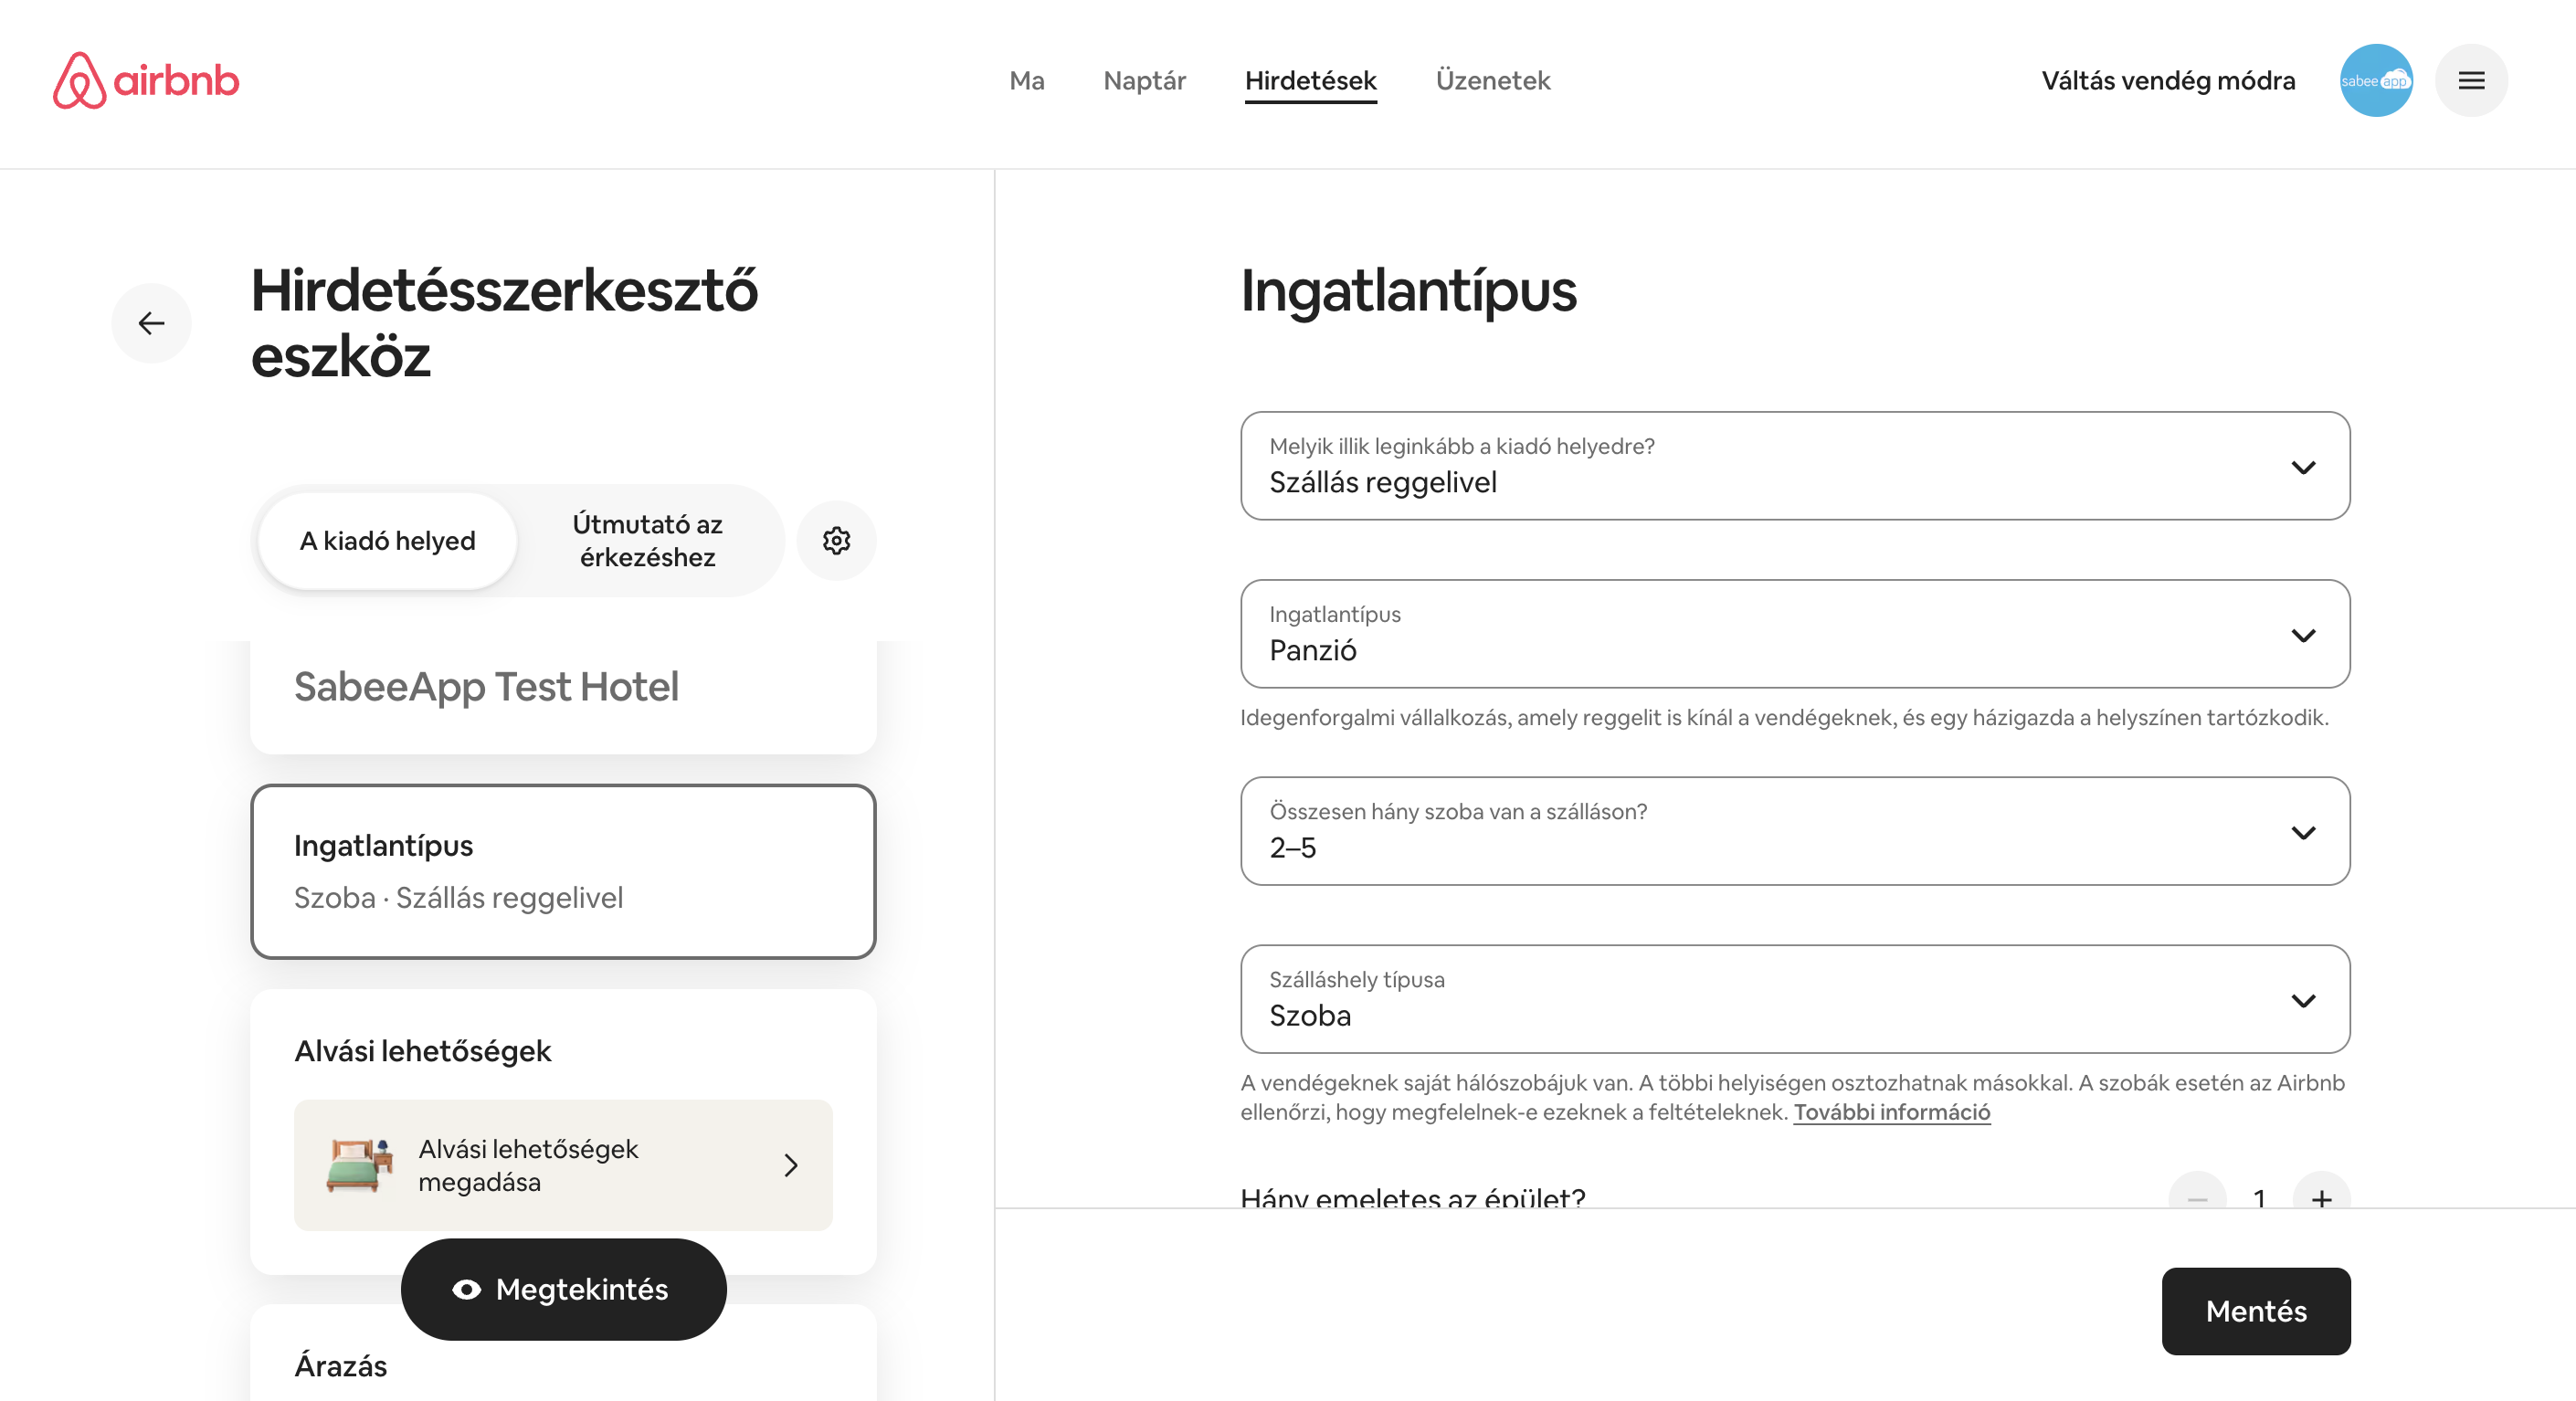This screenshot has width=2576, height=1401.
Task: Go to the Üzenetek tab
Action: pyautogui.click(x=1493, y=80)
